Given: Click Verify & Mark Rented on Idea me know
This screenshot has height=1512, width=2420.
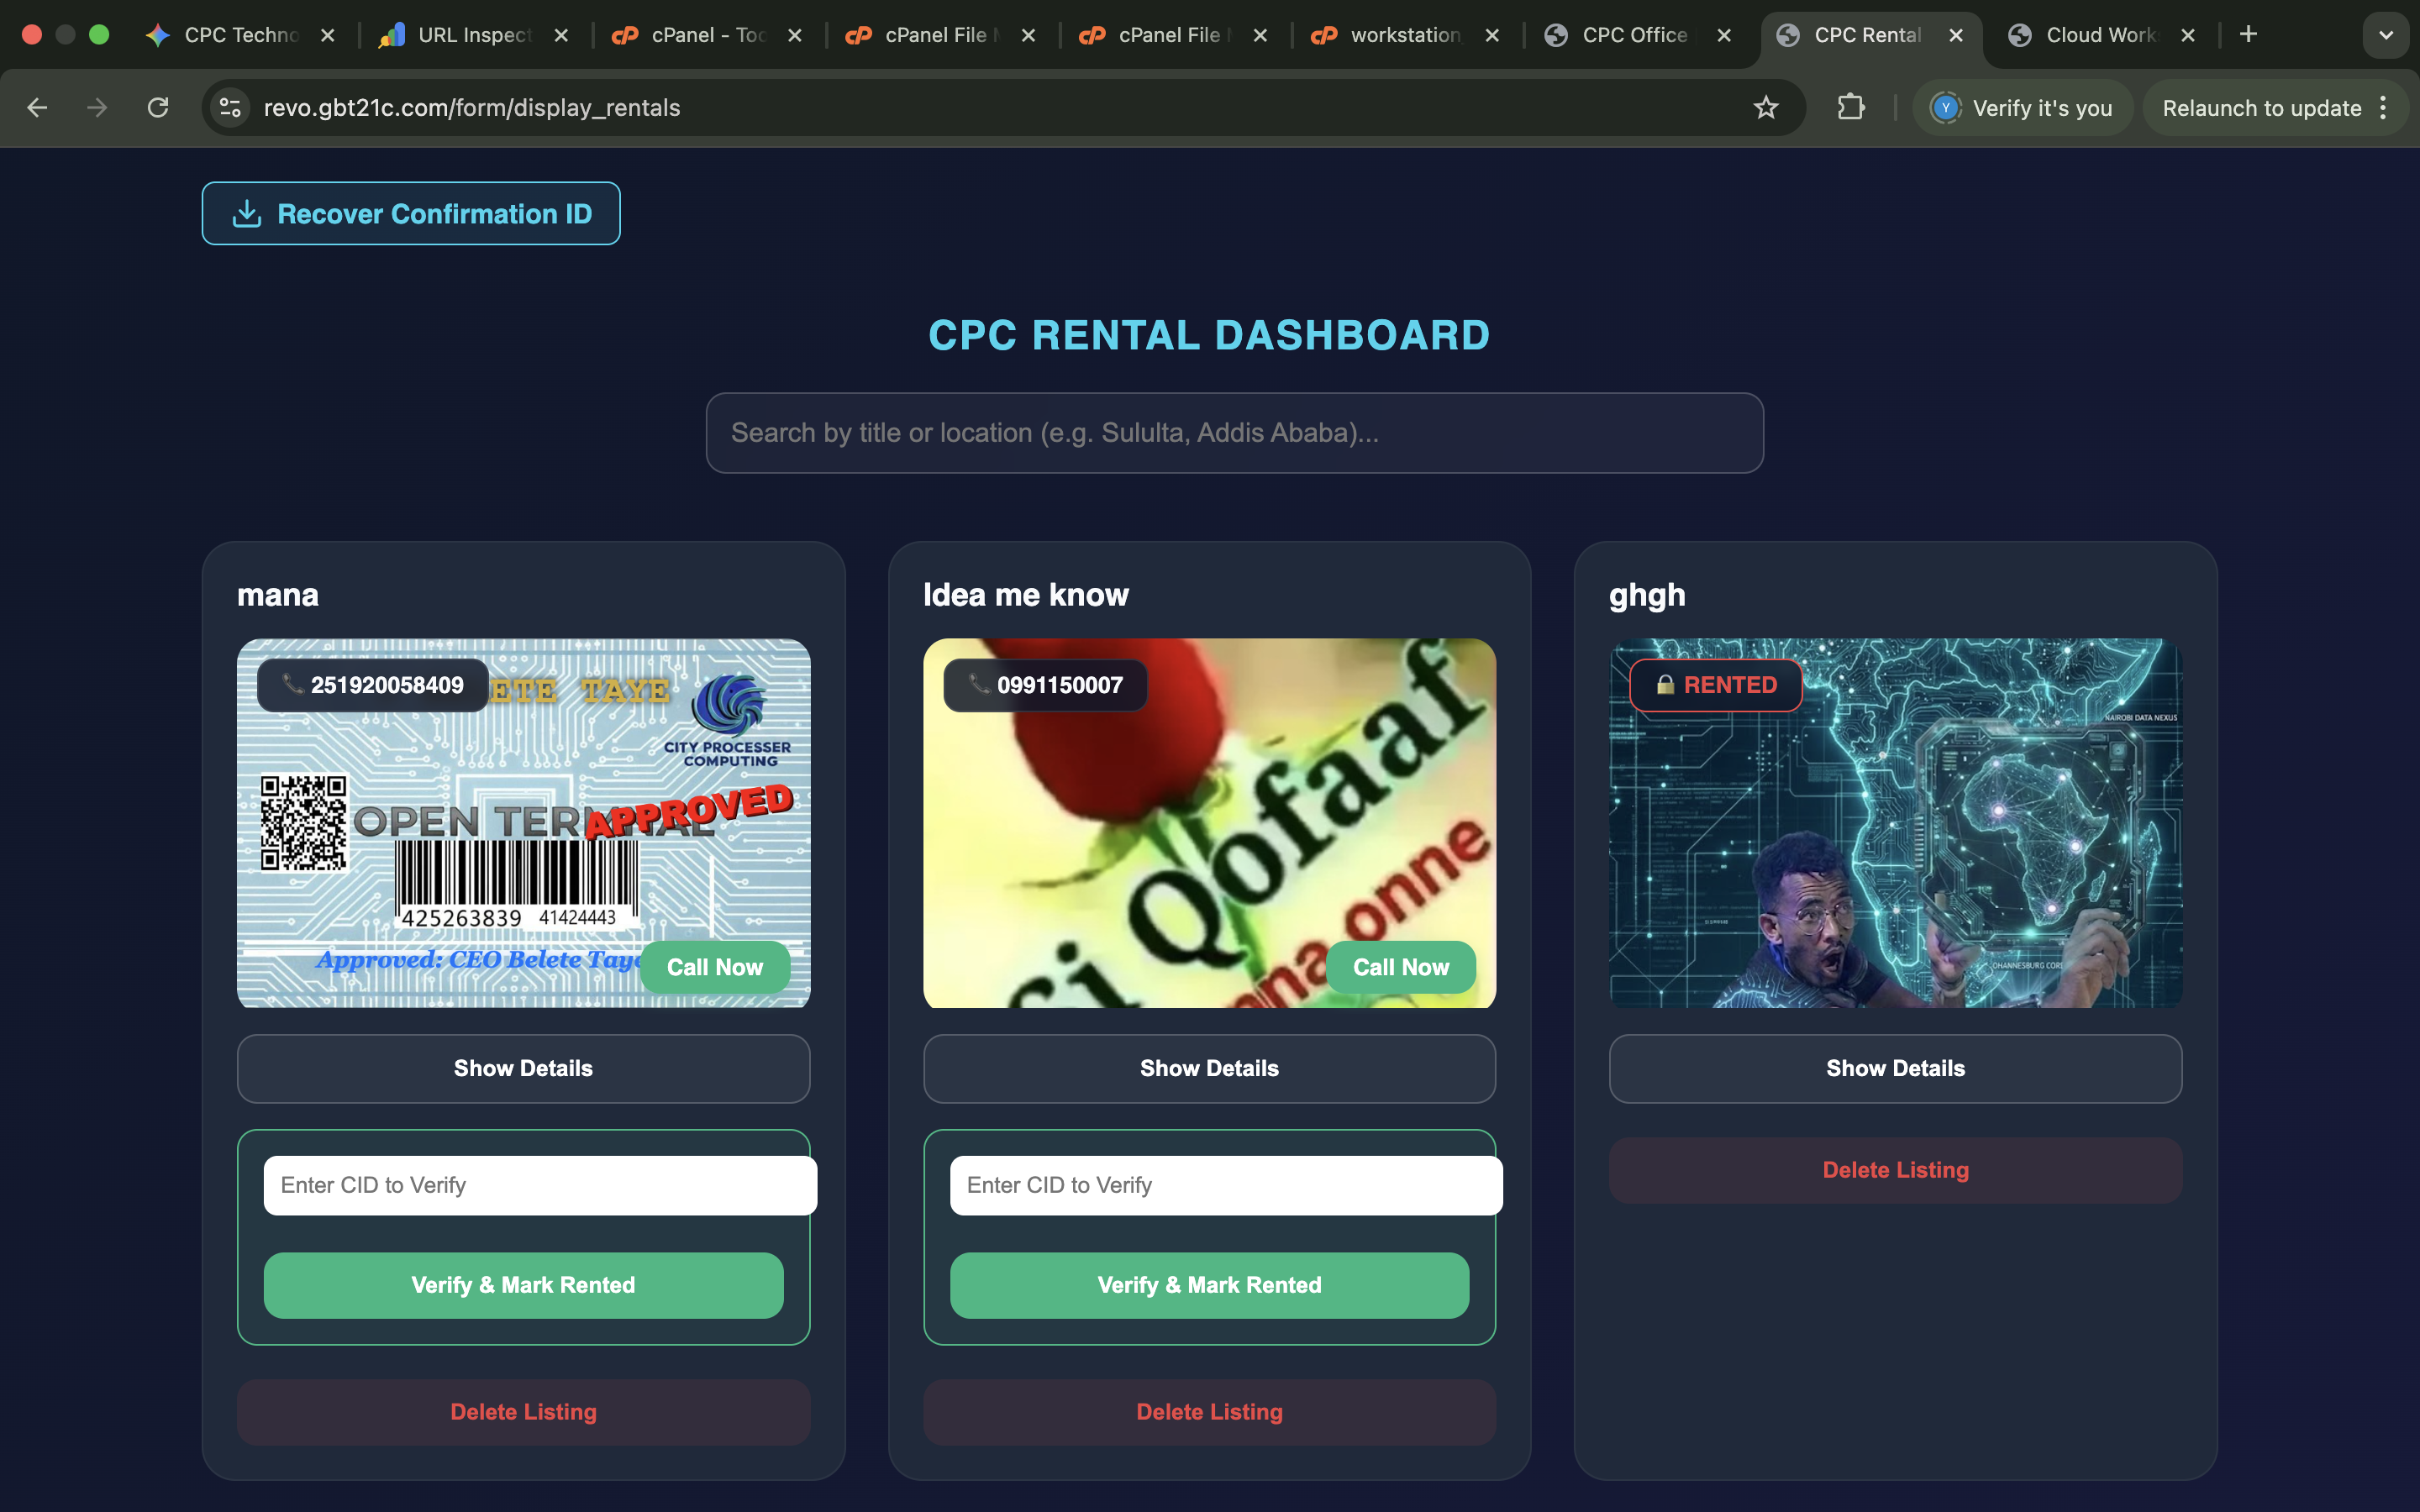Looking at the screenshot, I should (1209, 1285).
